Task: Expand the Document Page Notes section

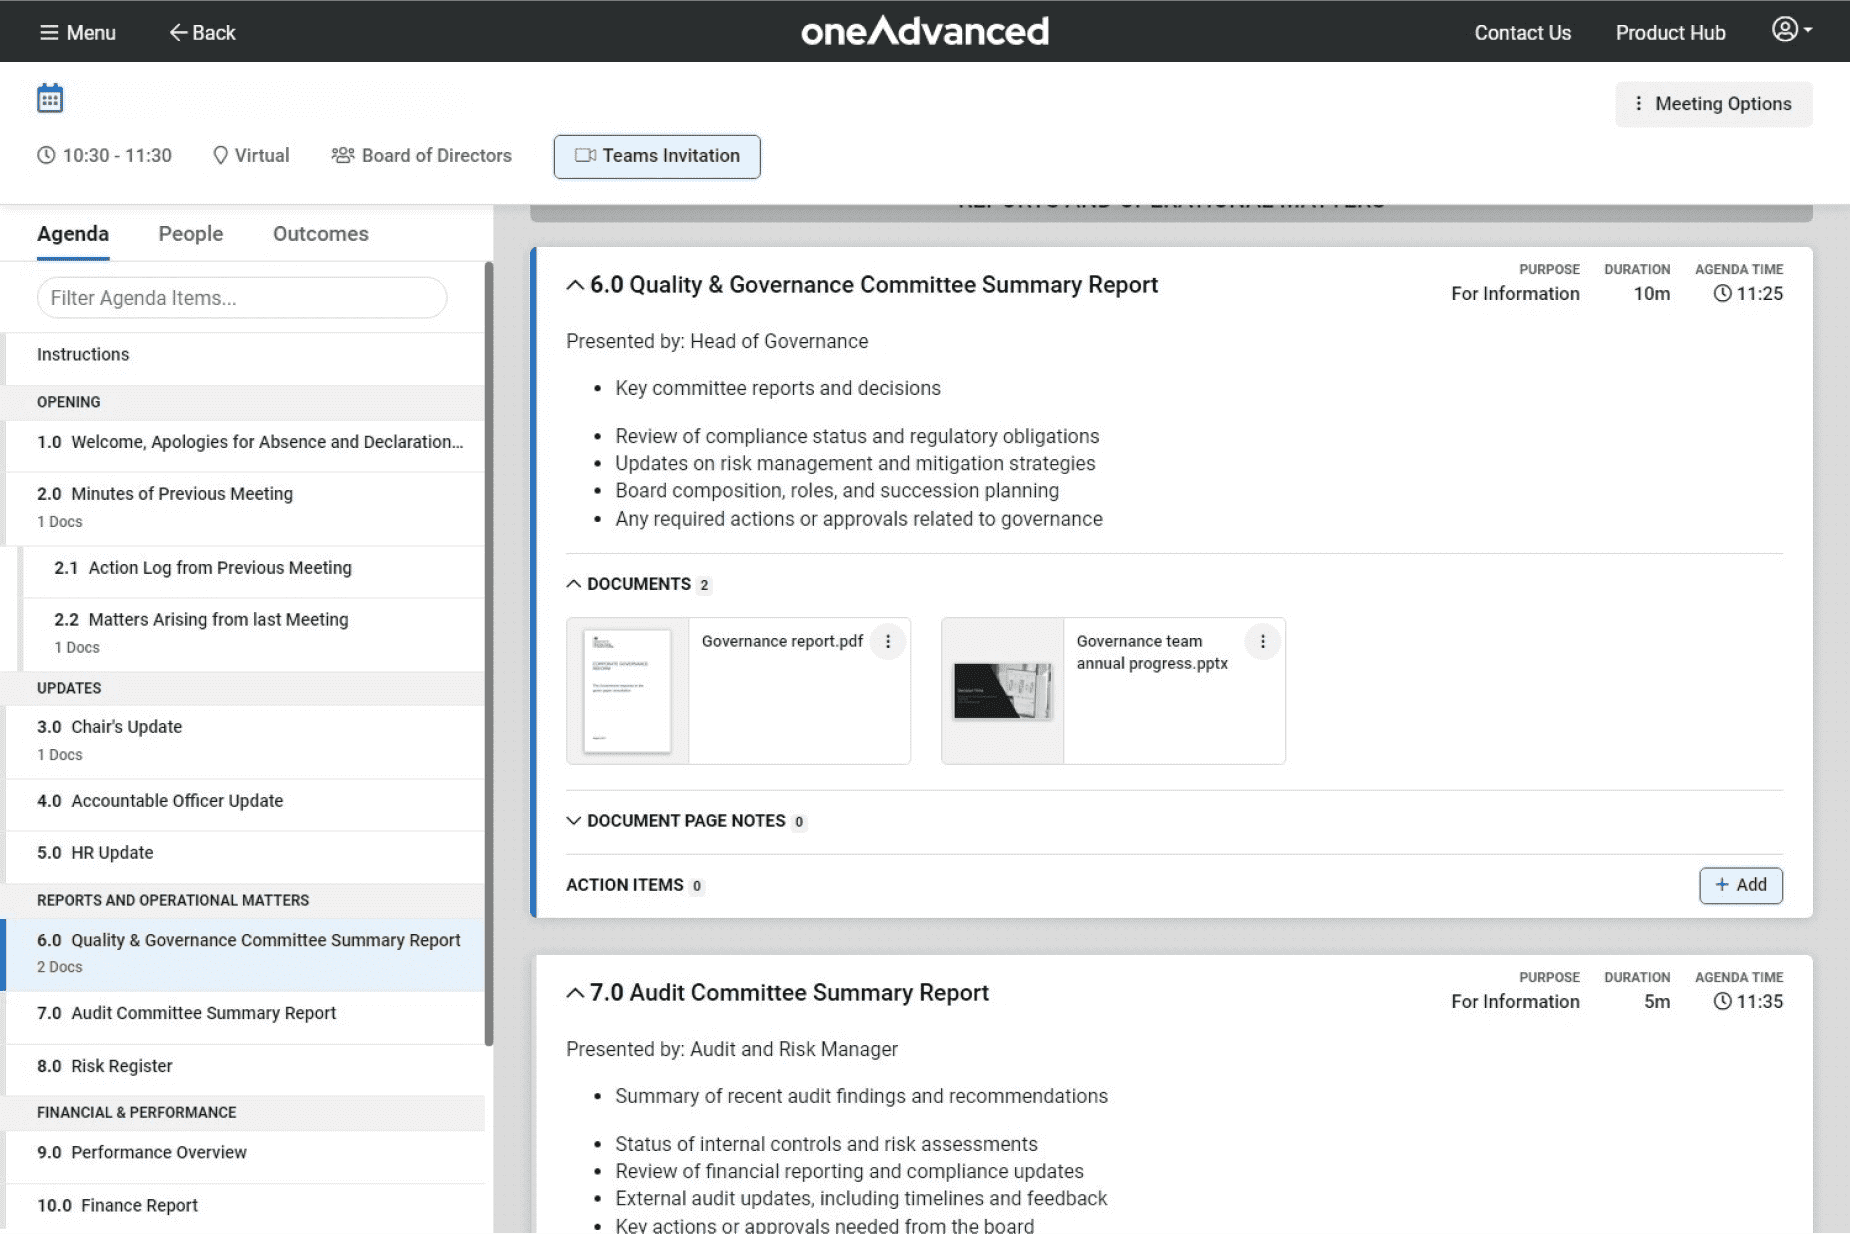Action: click(x=574, y=821)
